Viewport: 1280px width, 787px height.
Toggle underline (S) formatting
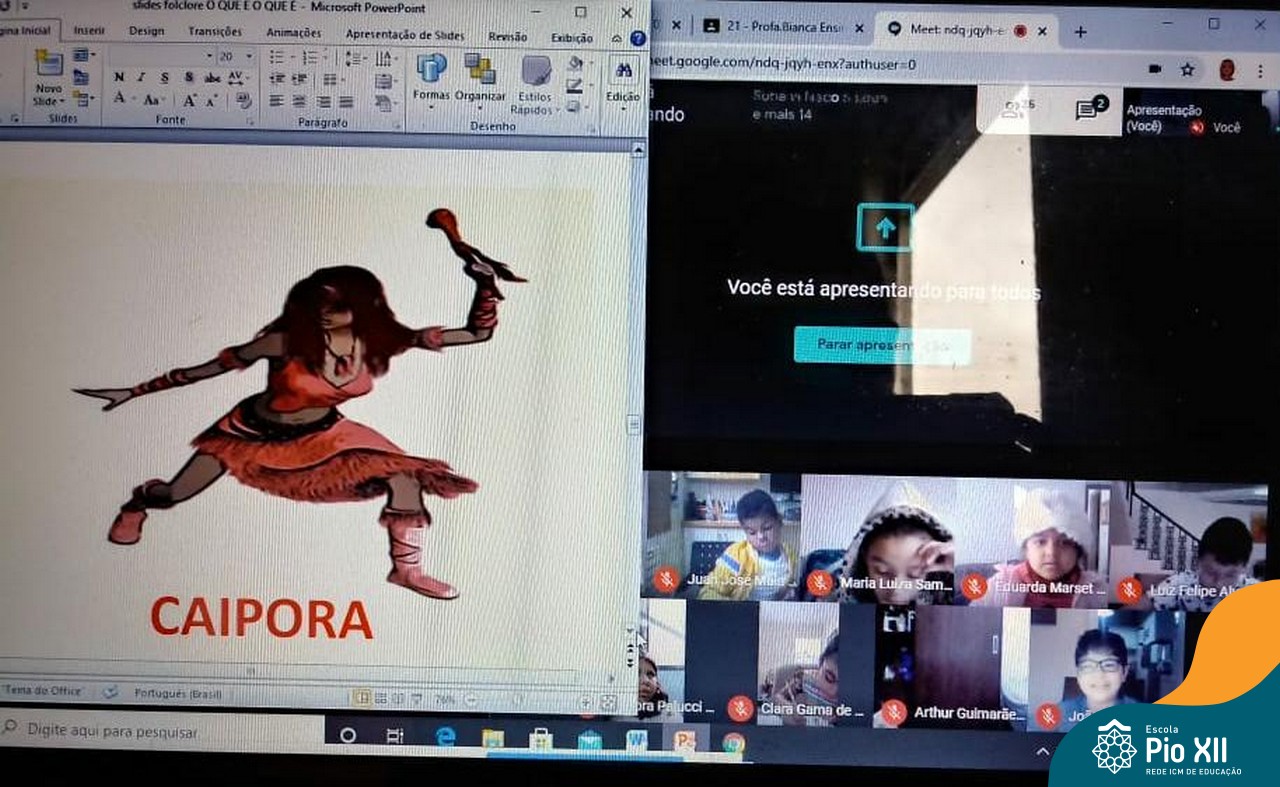[x=165, y=77]
